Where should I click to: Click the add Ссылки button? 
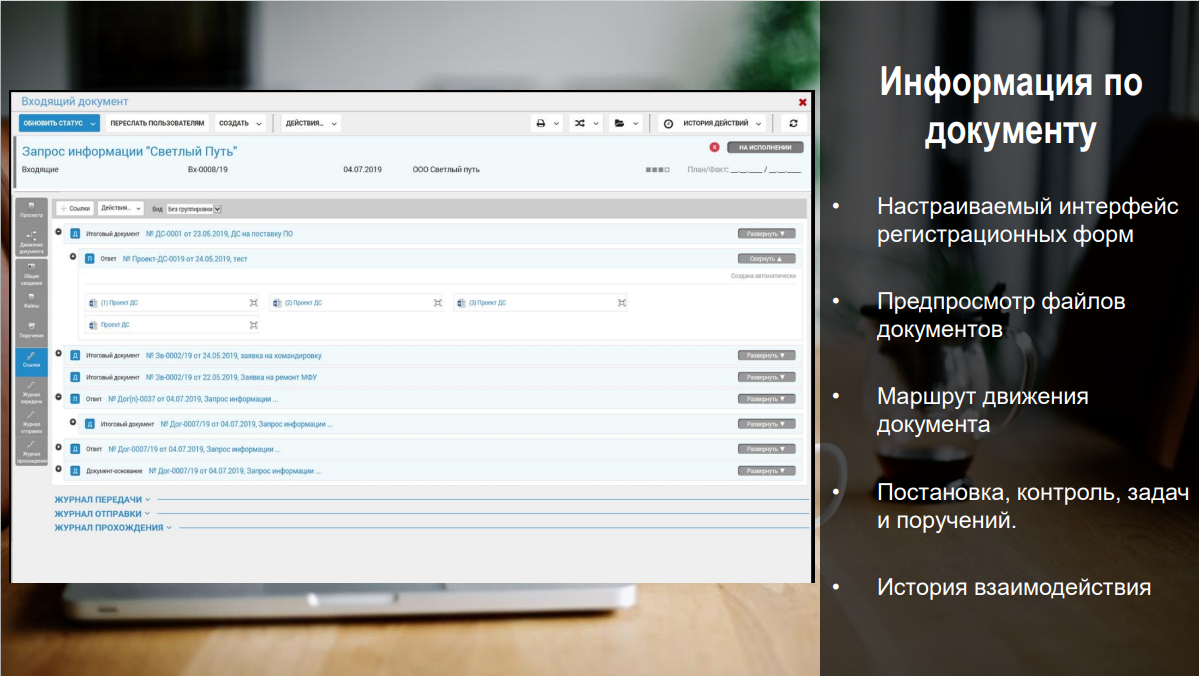[x=75, y=208]
